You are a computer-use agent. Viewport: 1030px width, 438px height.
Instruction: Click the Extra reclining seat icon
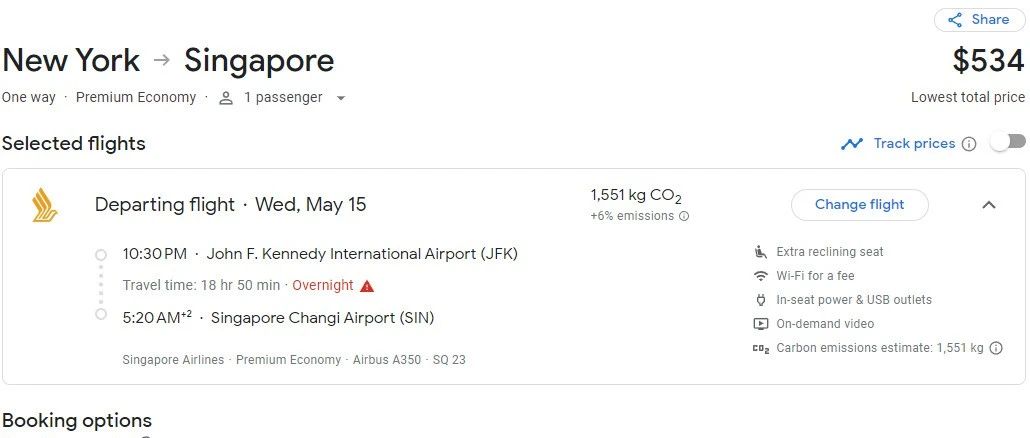[x=761, y=252]
